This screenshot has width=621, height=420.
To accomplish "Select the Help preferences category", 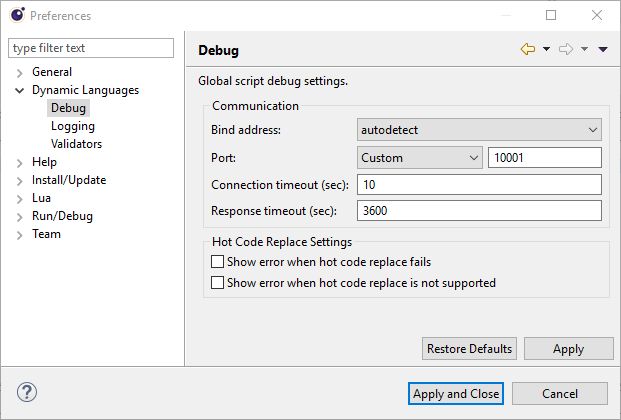I will [x=44, y=162].
